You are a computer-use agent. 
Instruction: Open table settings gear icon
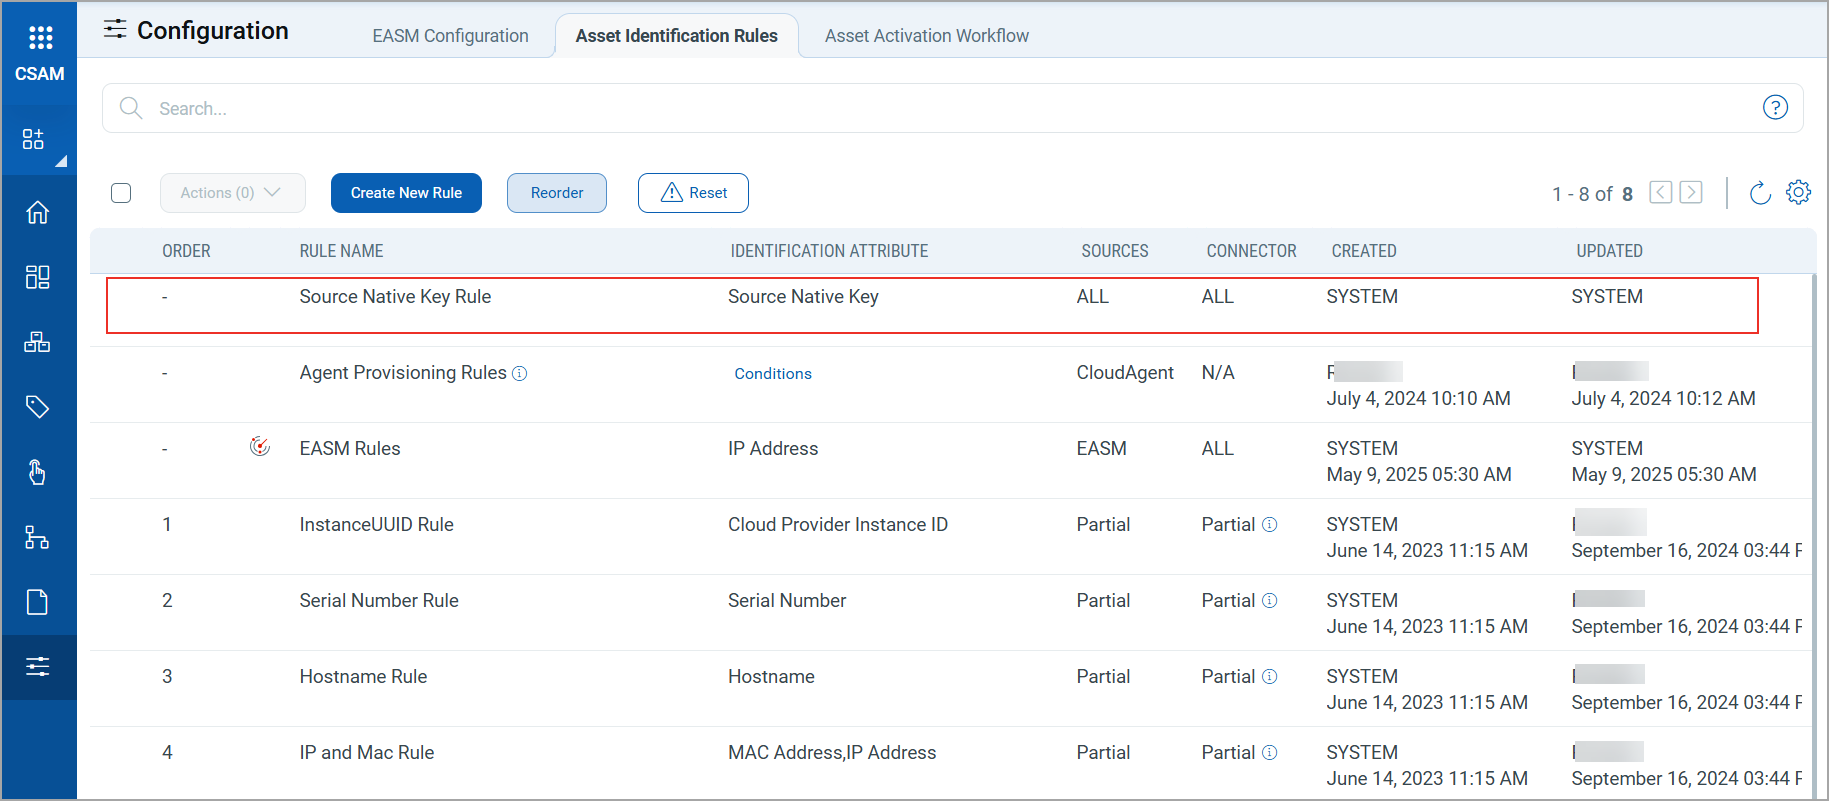(1798, 193)
